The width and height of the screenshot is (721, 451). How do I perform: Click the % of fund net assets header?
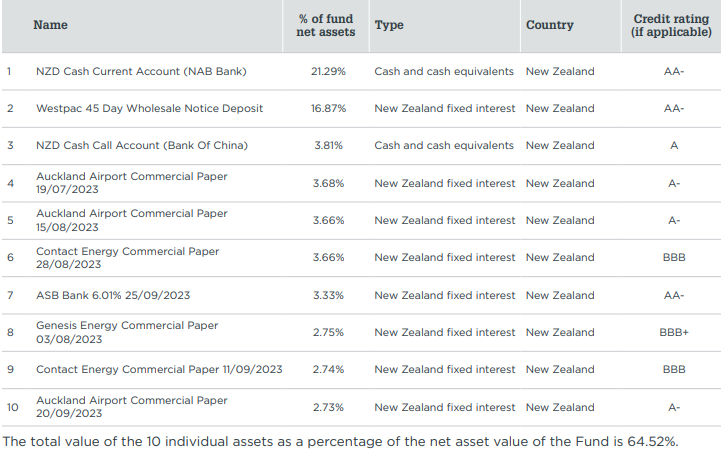(x=326, y=25)
